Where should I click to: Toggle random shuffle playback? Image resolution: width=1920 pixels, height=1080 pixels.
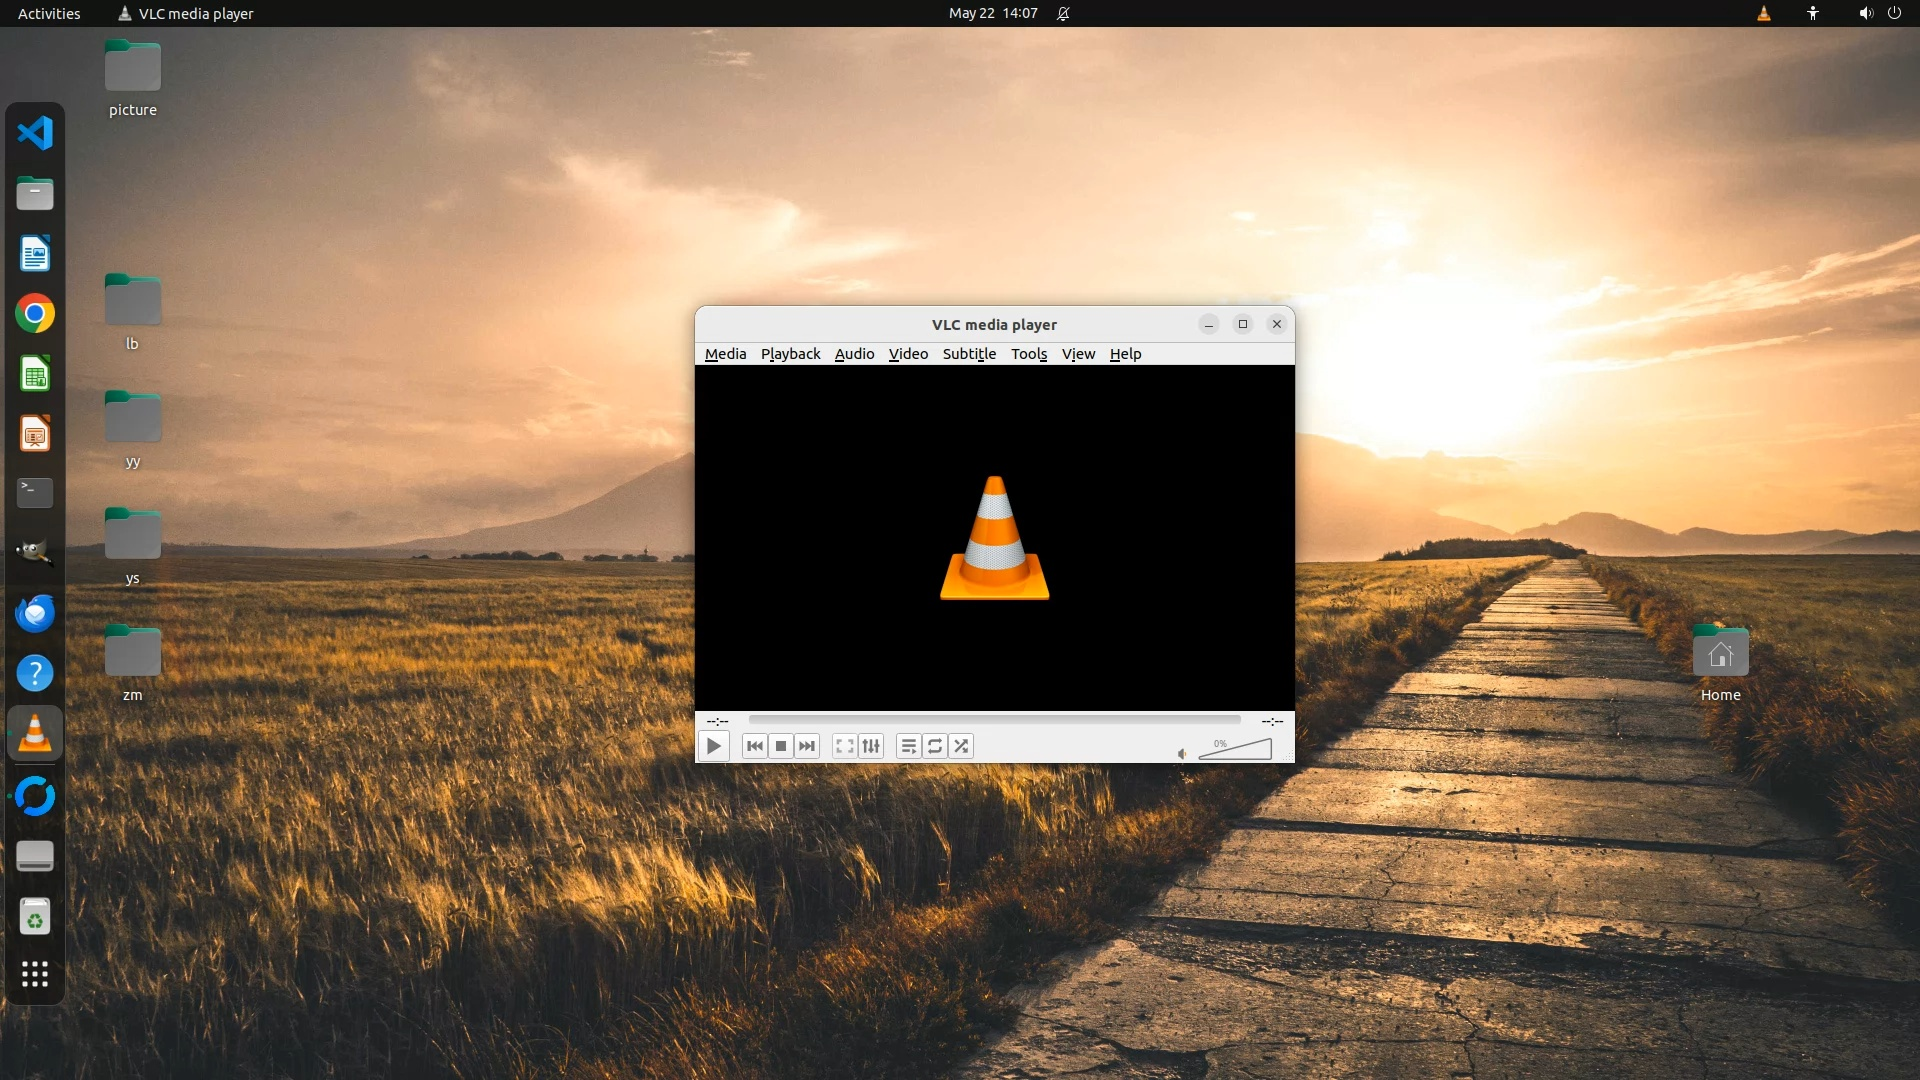[x=961, y=746]
